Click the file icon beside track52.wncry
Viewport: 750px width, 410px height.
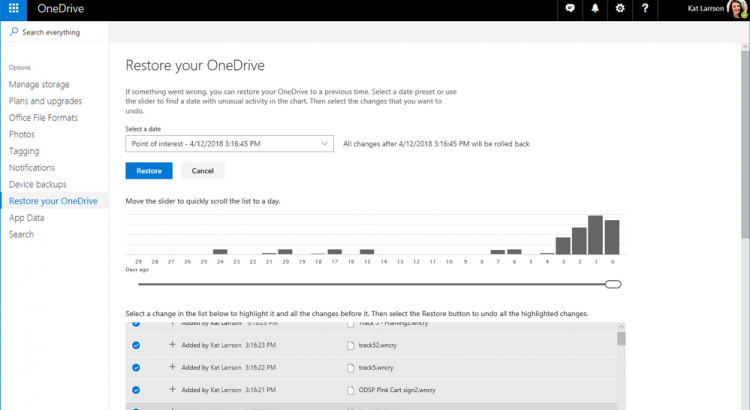tap(351, 345)
